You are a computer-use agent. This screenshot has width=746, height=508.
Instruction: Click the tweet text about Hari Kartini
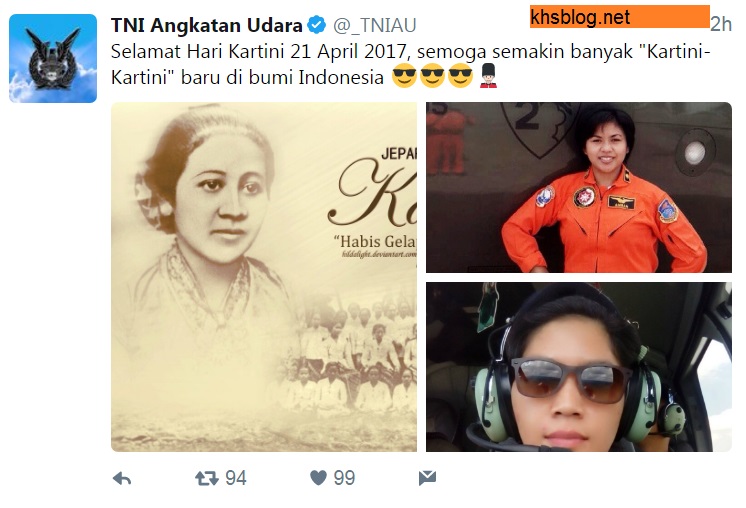tap(410, 64)
